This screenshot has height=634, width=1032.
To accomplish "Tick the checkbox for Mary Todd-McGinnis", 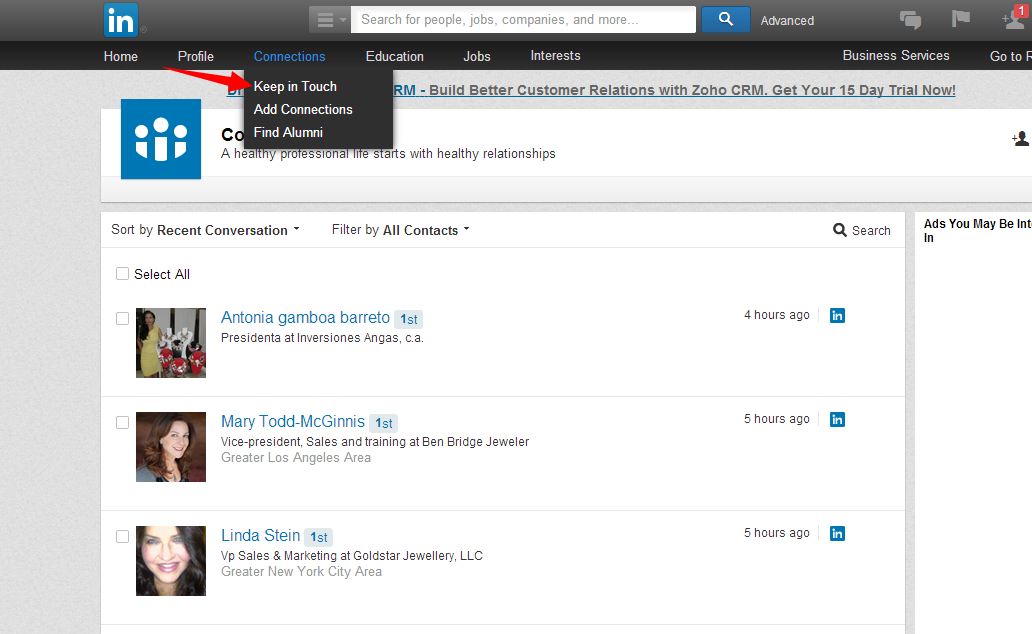I will (122, 423).
